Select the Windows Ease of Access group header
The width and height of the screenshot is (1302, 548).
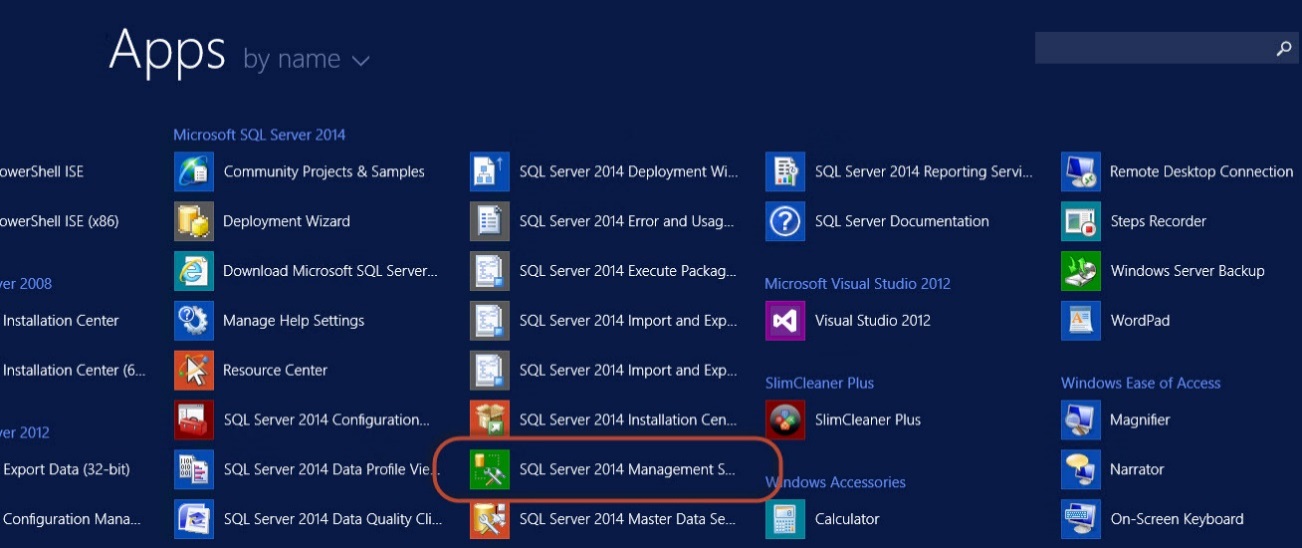coord(1141,383)
